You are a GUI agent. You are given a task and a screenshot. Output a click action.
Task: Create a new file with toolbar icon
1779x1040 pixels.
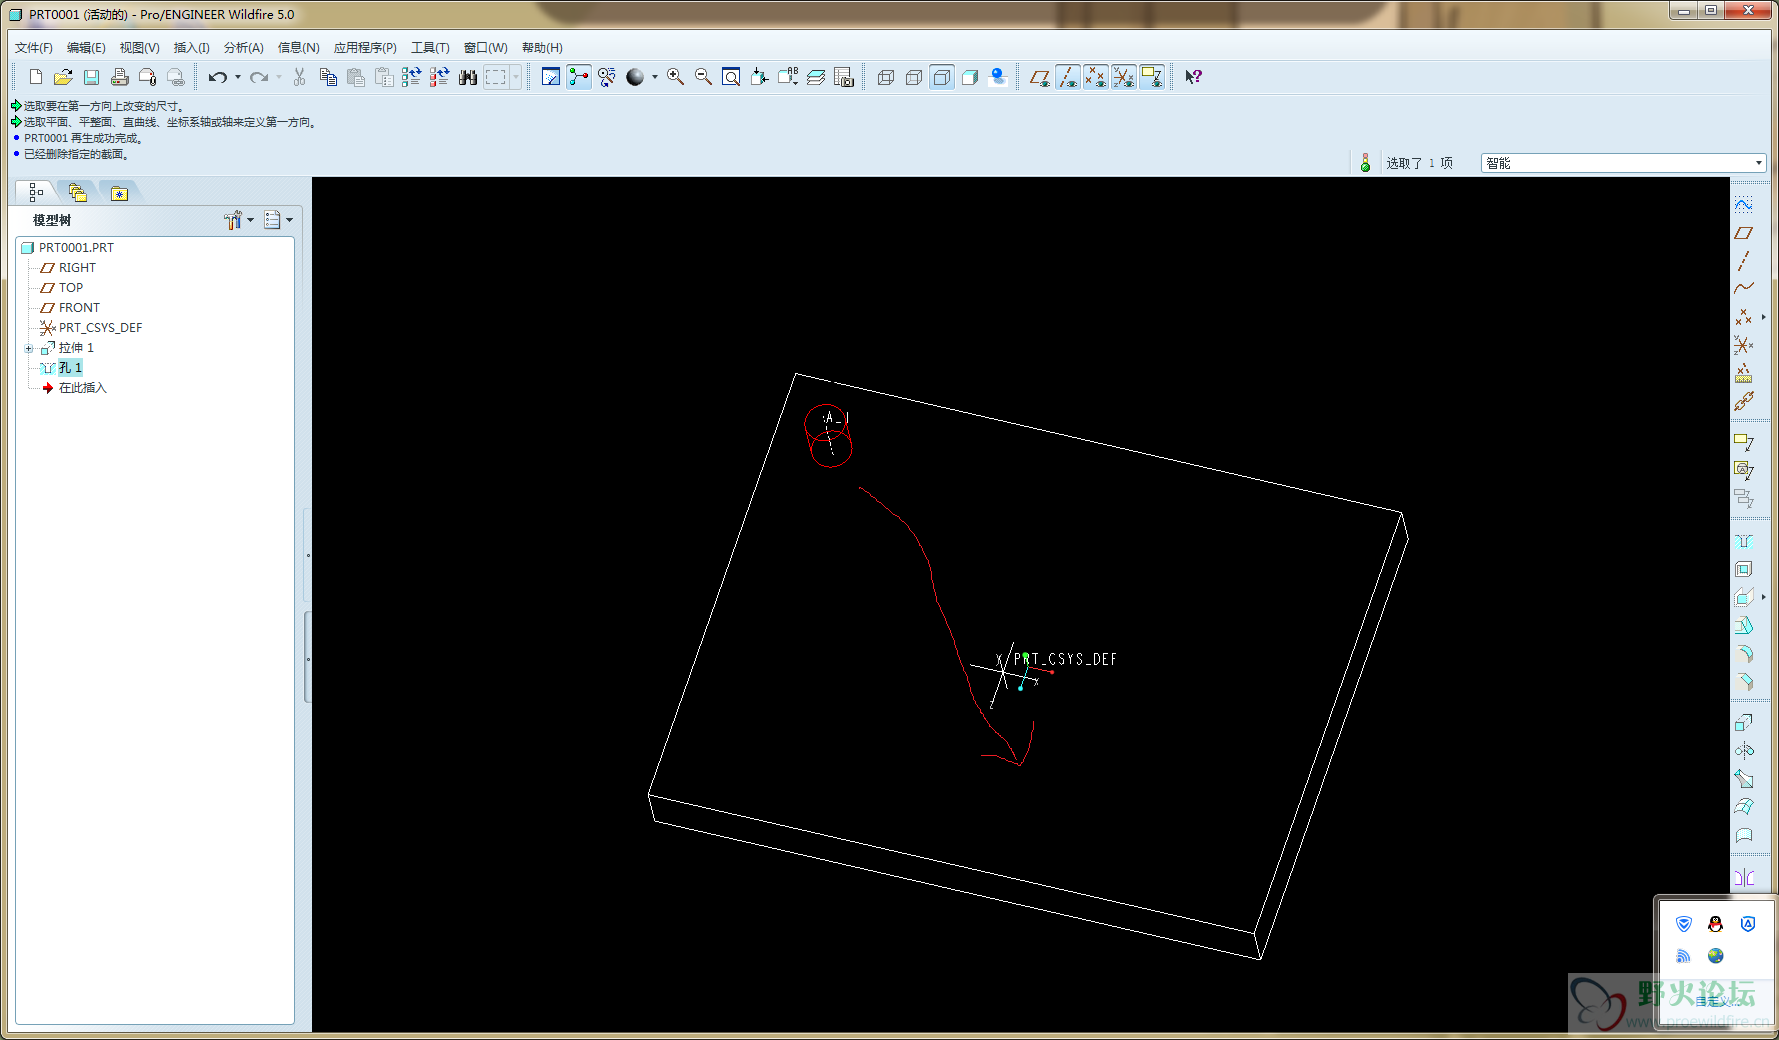pyautogui.click(x=36, y=77)
